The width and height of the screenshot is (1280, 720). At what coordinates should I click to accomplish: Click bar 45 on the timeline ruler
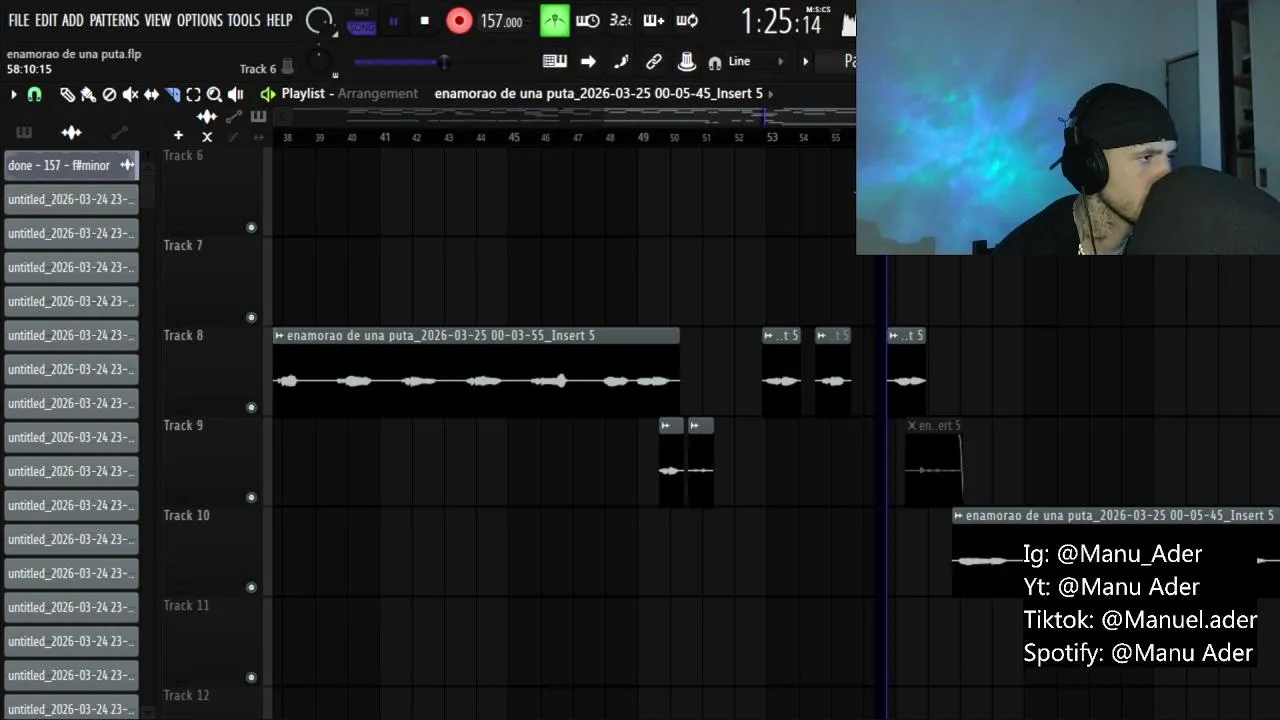point(514,137)
